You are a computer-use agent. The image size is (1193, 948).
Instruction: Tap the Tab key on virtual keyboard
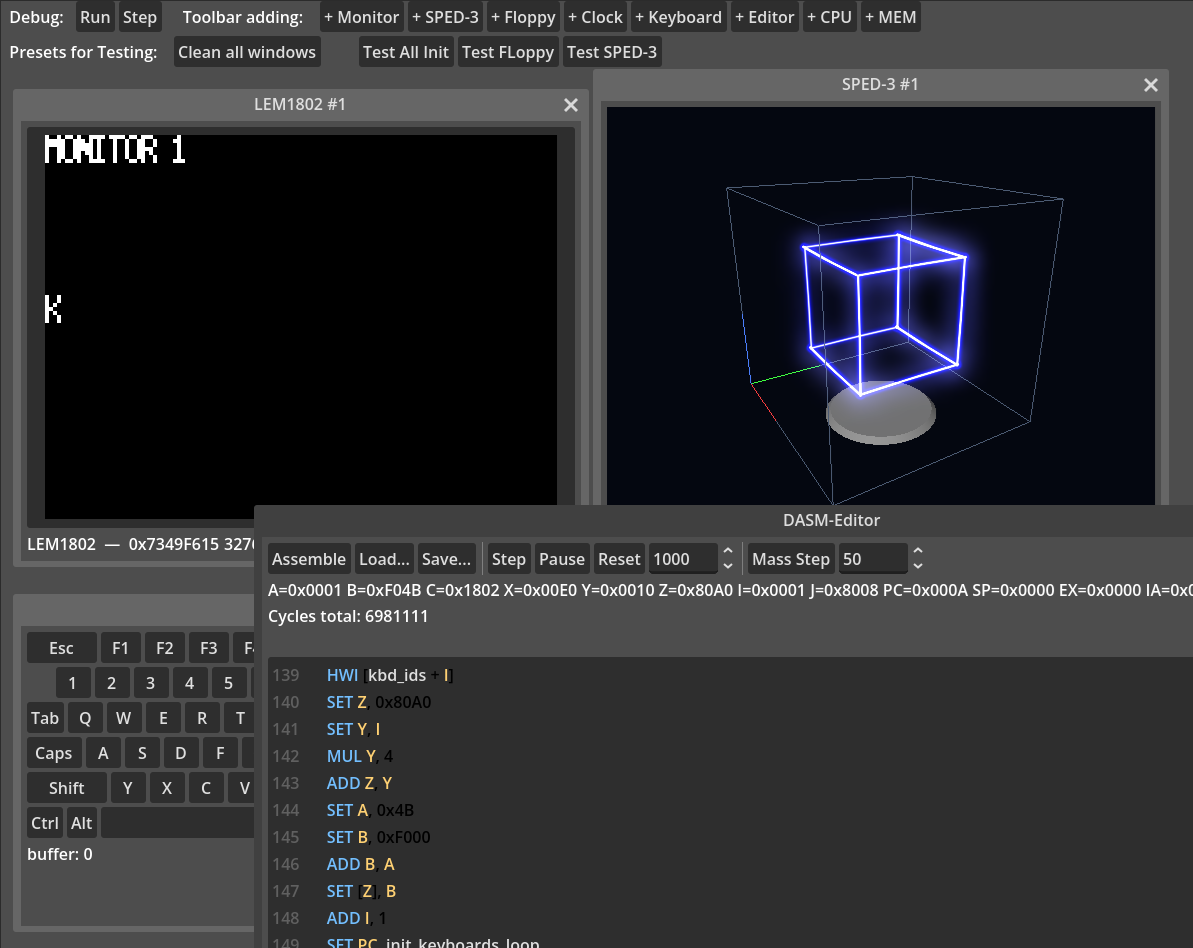click(45, 718)
